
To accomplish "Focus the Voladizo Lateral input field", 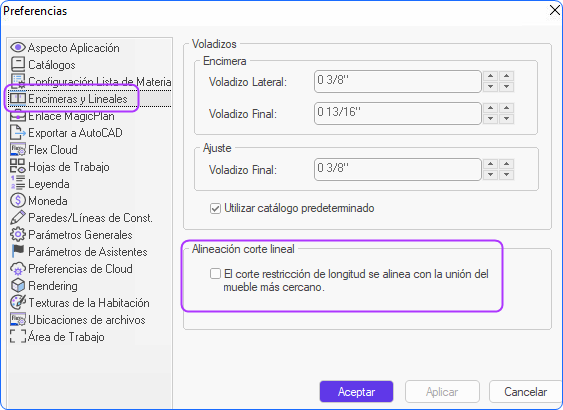I will [x=397, y=81].
